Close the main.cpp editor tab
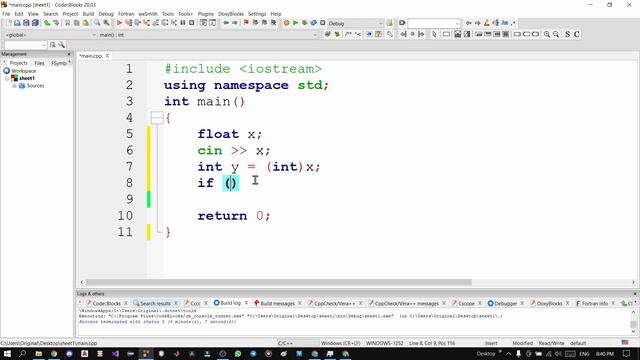 click(x=107, y=56)
